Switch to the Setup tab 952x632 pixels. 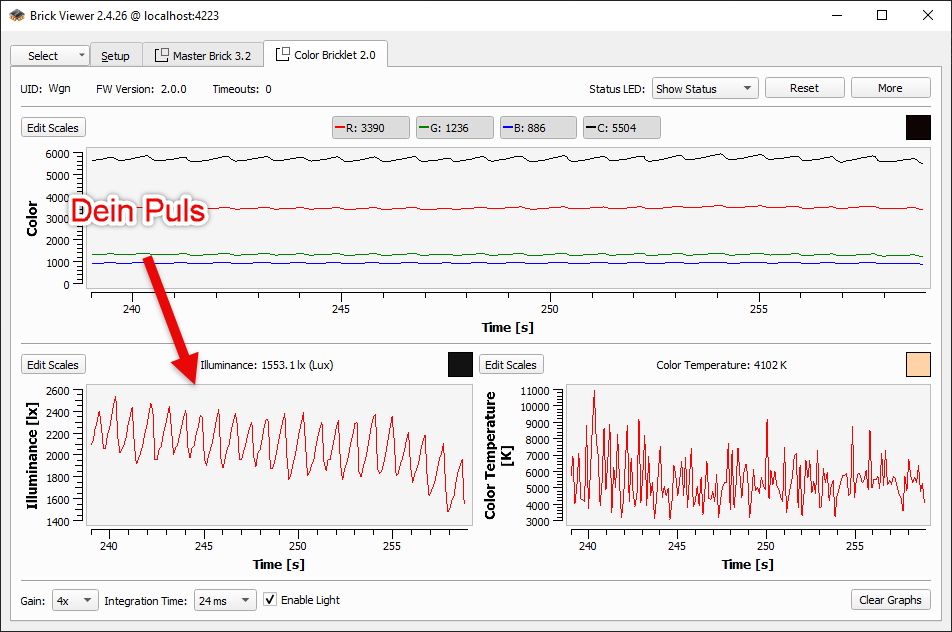point(115,56)
